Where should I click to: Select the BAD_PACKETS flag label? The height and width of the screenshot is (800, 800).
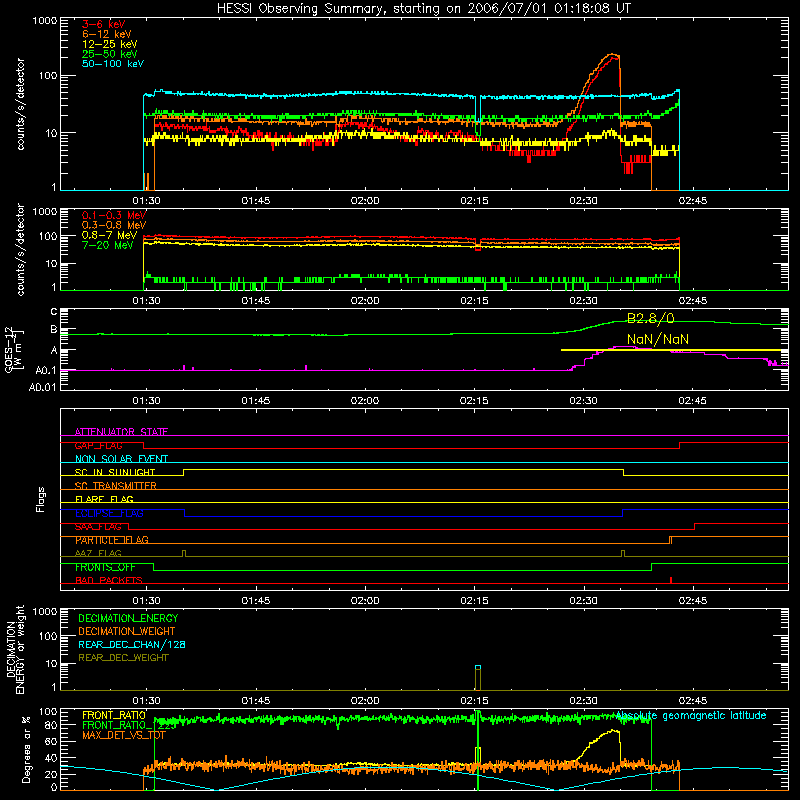point(109,580)
